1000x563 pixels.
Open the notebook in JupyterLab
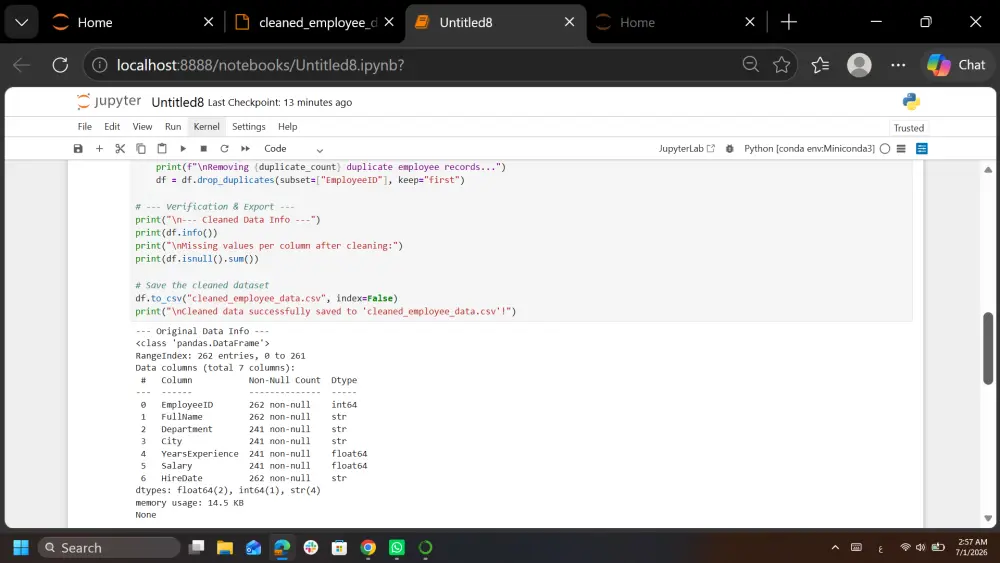coord(687,149)
